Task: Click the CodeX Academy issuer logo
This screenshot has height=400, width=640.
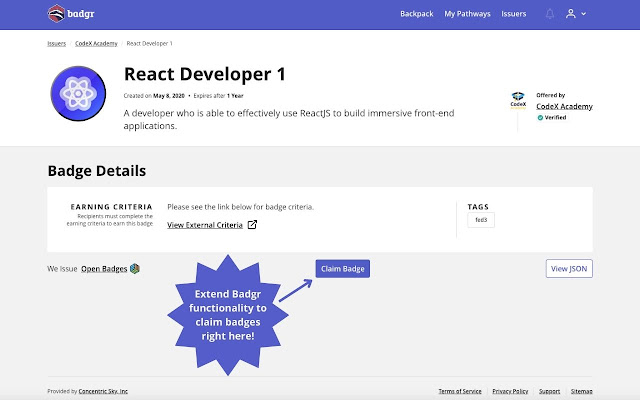Action: tap(518, 100)
